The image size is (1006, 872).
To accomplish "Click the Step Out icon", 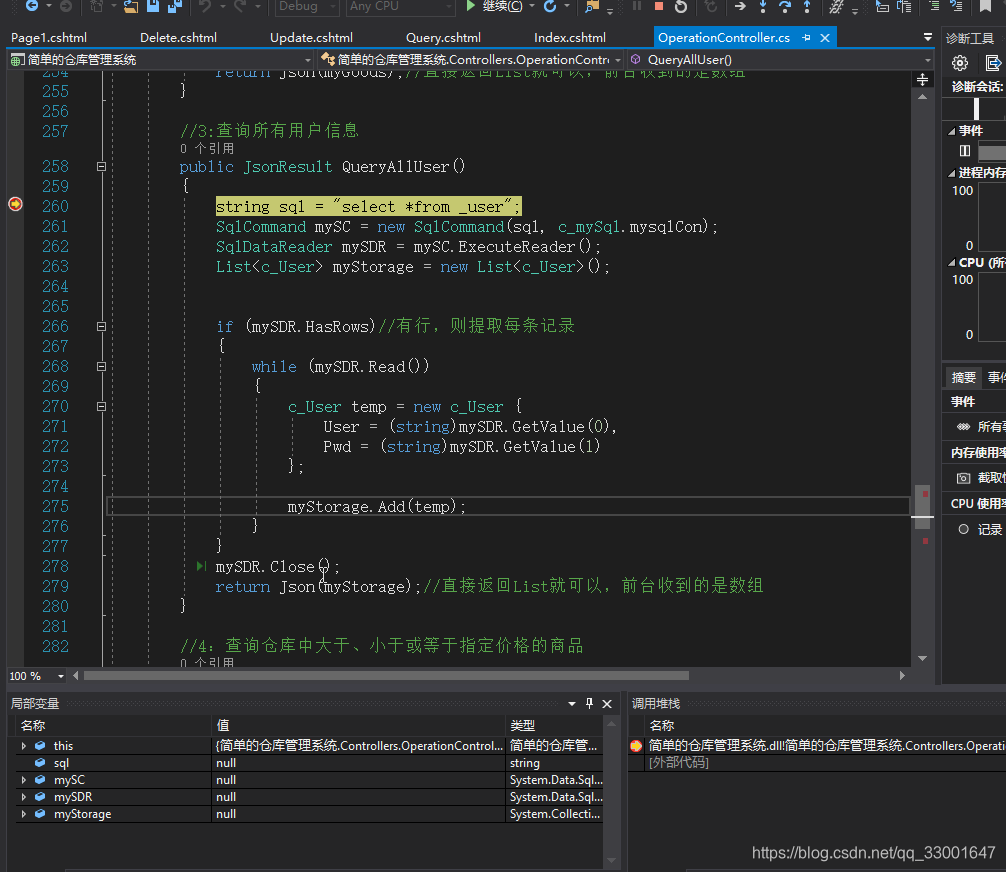I will pyautogui.click(x=807, y=6).
